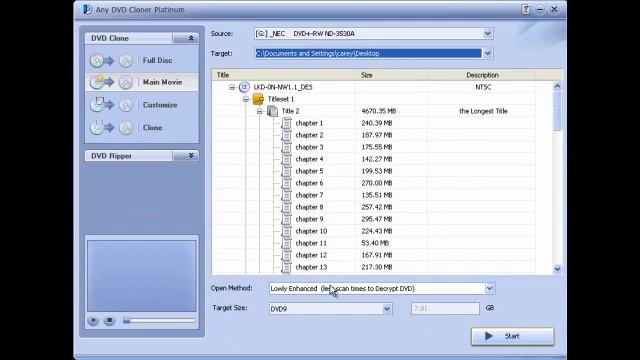Viewport: 640px width, 360px height.
Task: Collapse the Title 2 node
Action: click(260, 111)
